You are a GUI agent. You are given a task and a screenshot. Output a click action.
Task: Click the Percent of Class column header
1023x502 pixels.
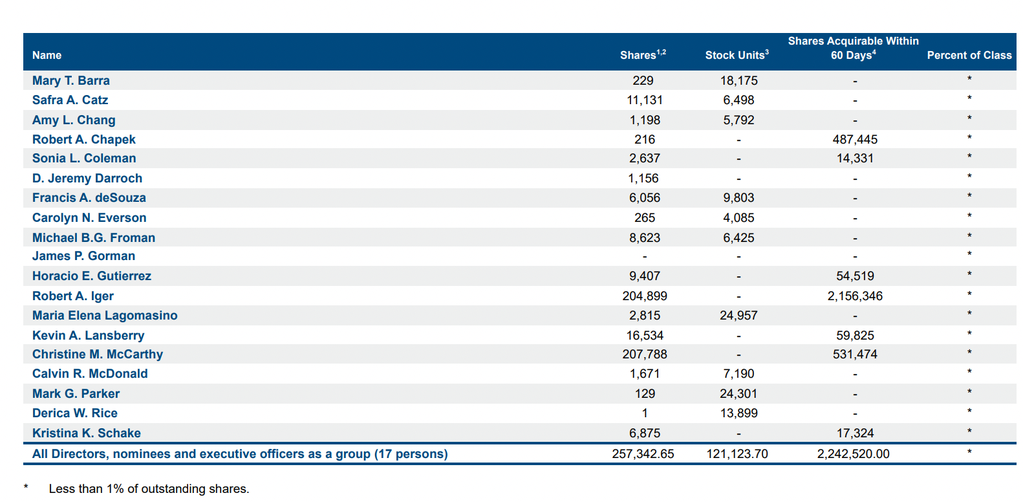969,55
